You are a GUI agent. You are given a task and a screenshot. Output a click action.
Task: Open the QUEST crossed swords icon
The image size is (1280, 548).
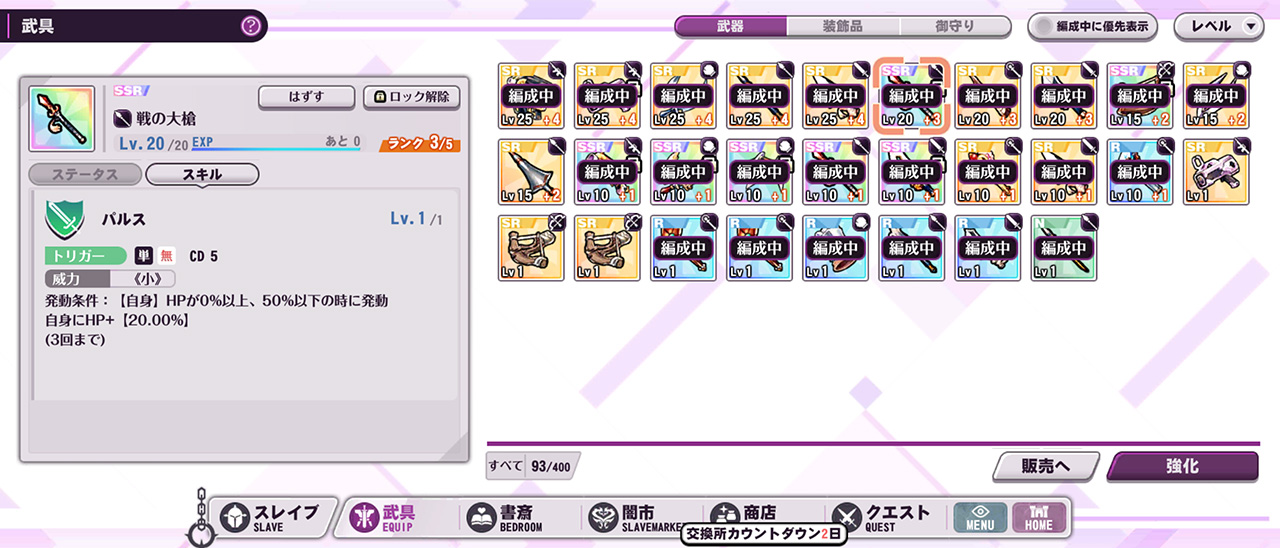tap(847, 517)
